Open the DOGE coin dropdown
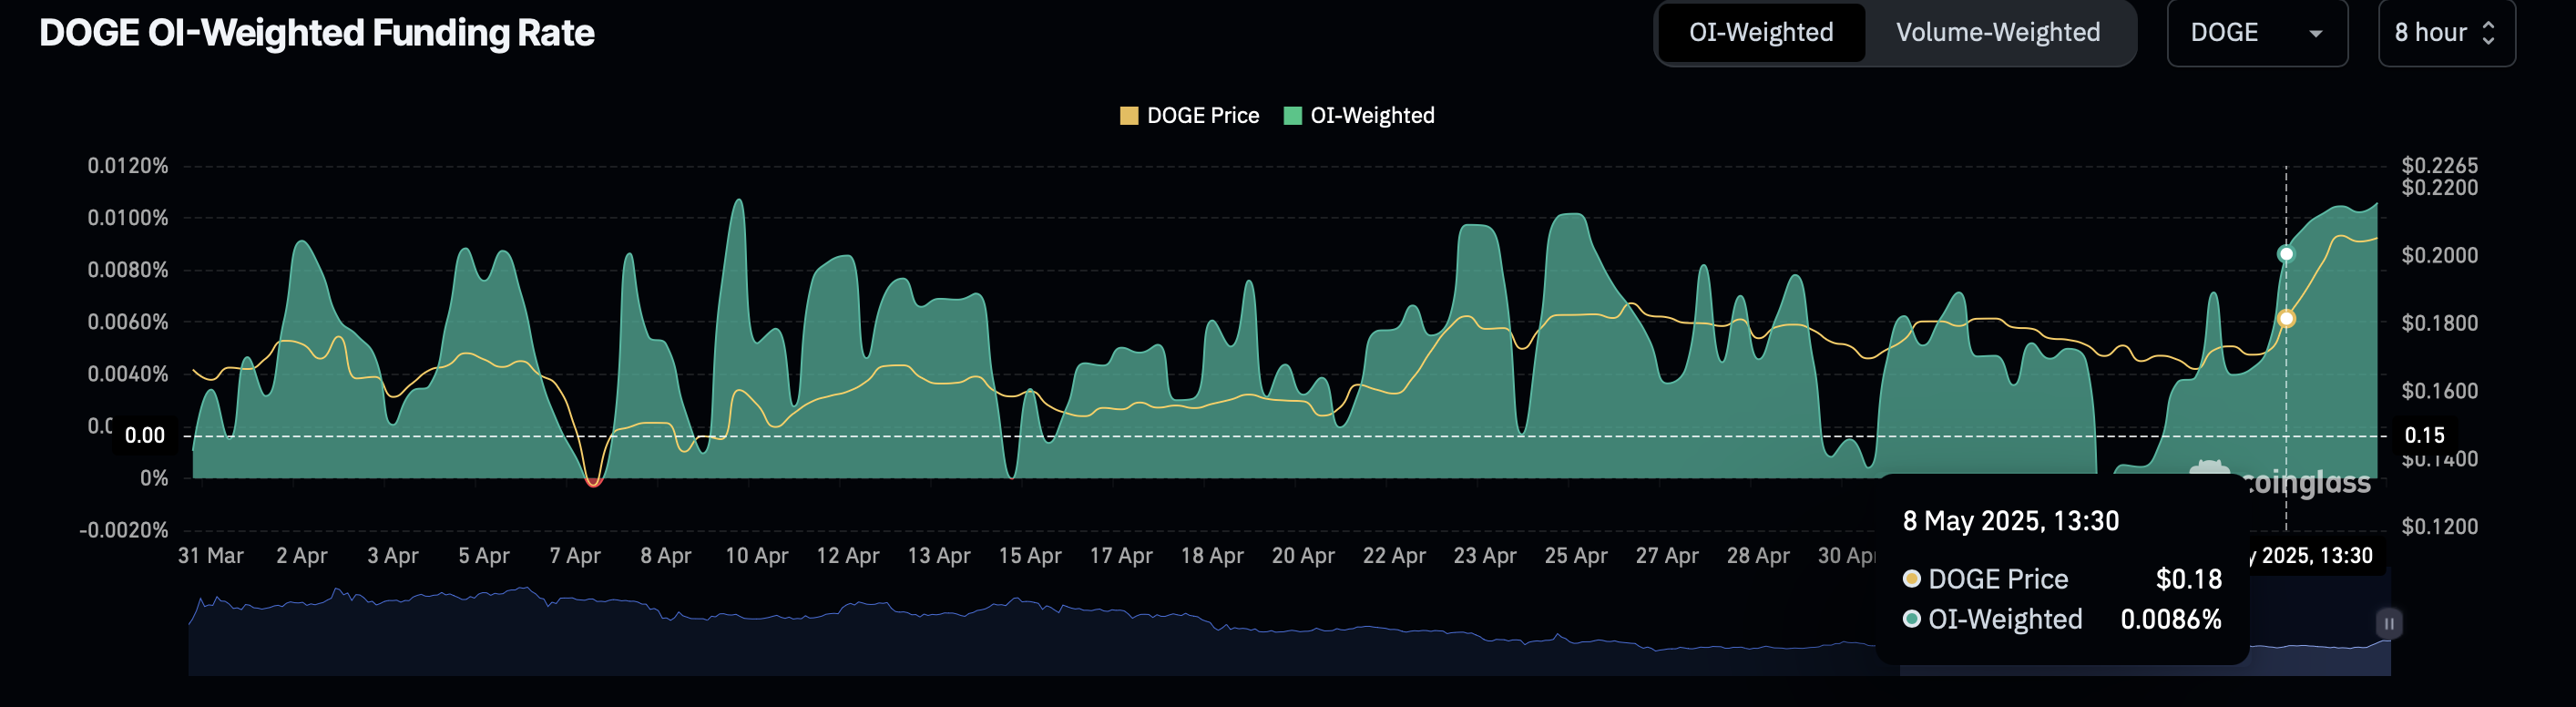 pyautogui.click(x=2257, y=33)
